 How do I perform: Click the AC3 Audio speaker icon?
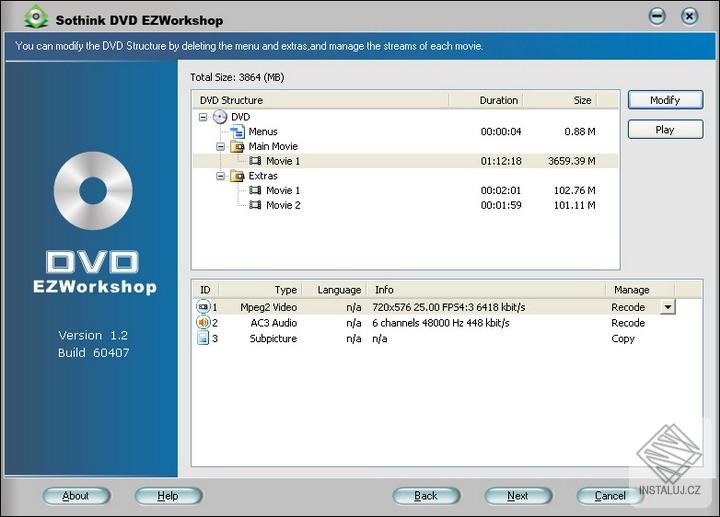203,322
